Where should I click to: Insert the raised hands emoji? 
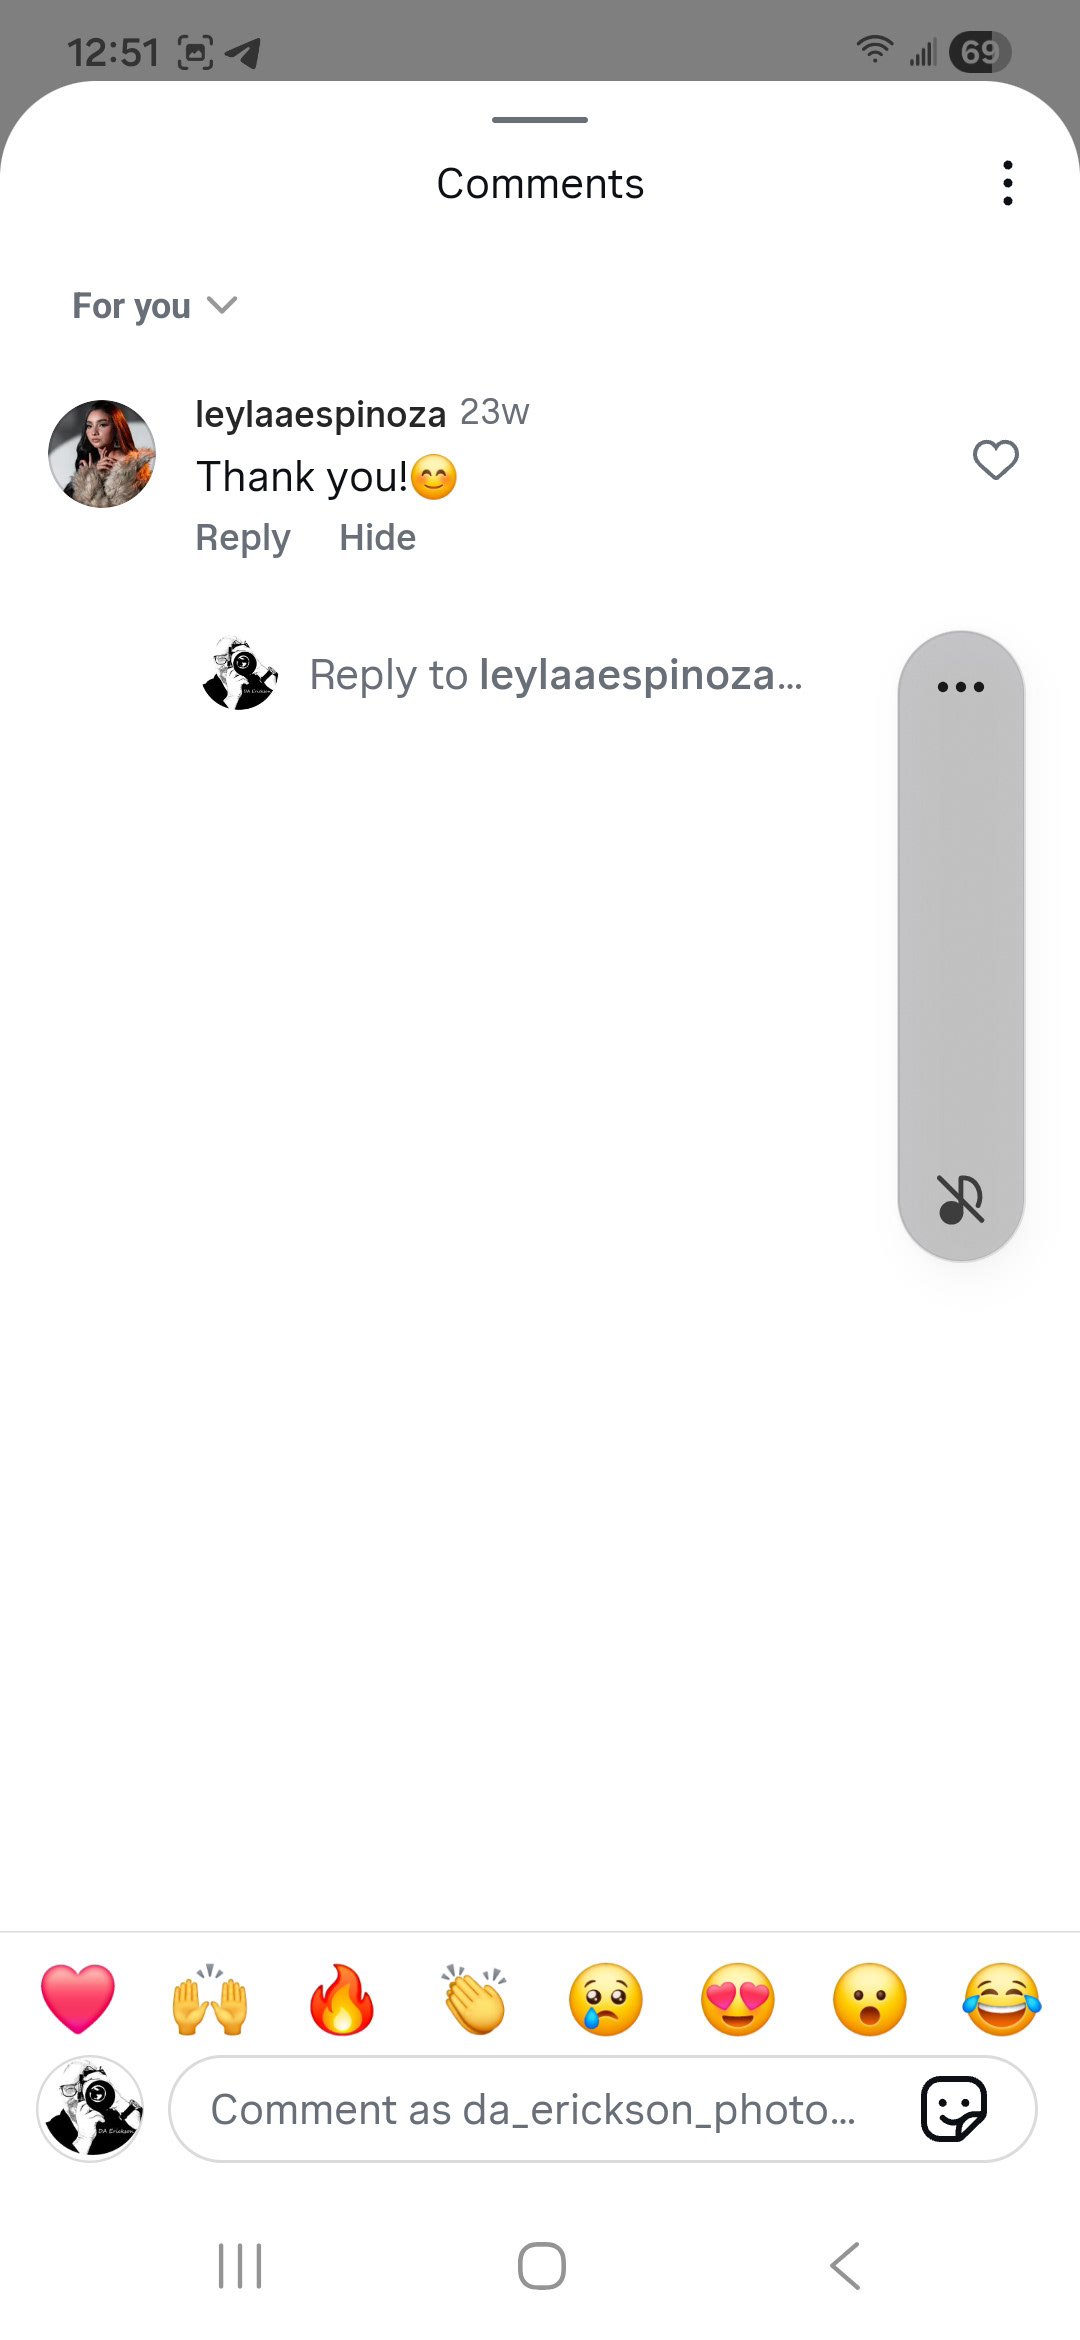pos(210,1999)
